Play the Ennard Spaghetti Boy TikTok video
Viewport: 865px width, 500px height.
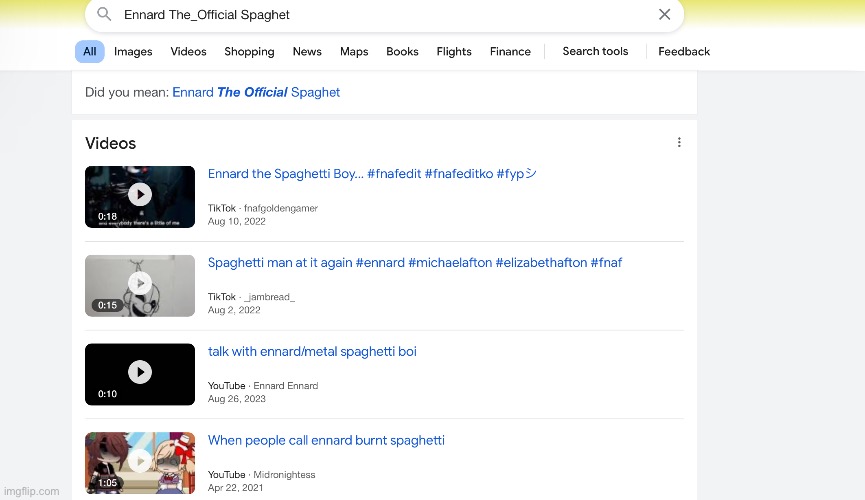pos(140,195)
